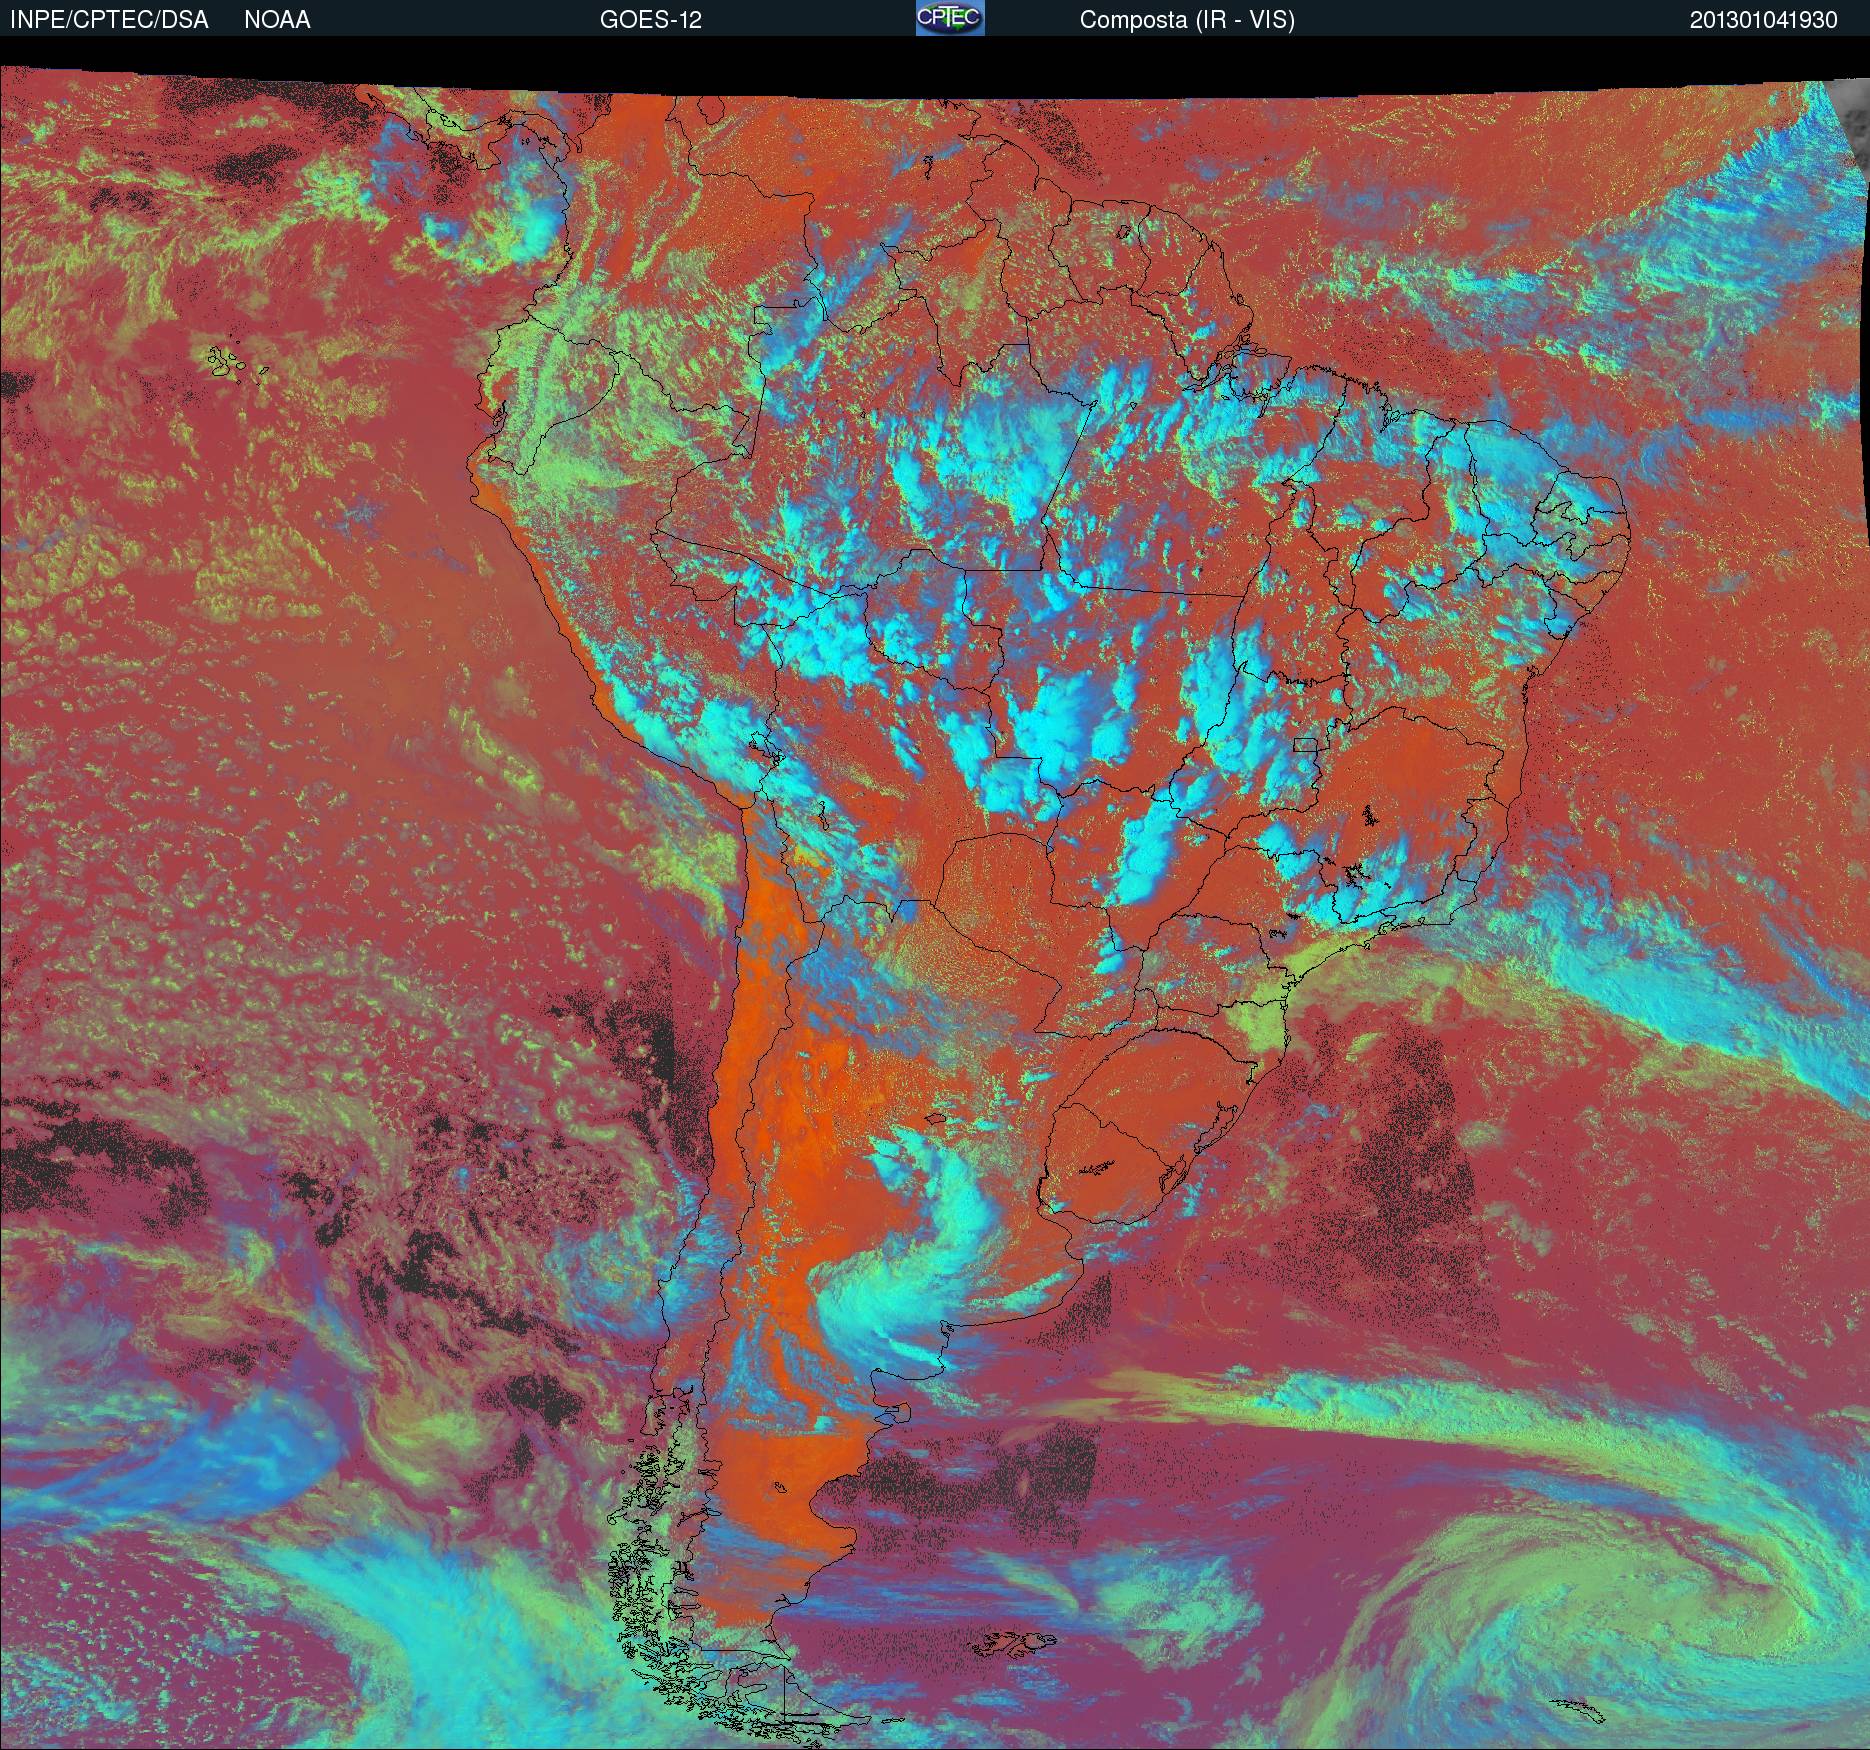Click the CPTEC logo in the header
Screen dimensions: 1870x1750
pyautogui.click(x=950, y=18)
